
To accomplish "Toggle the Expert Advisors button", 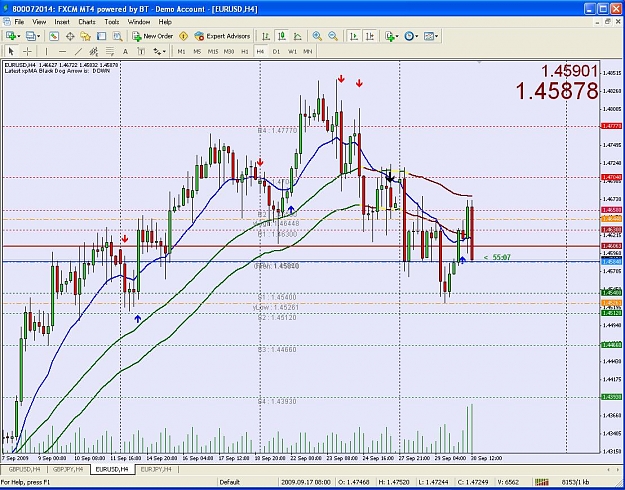I will pos(222,36).
